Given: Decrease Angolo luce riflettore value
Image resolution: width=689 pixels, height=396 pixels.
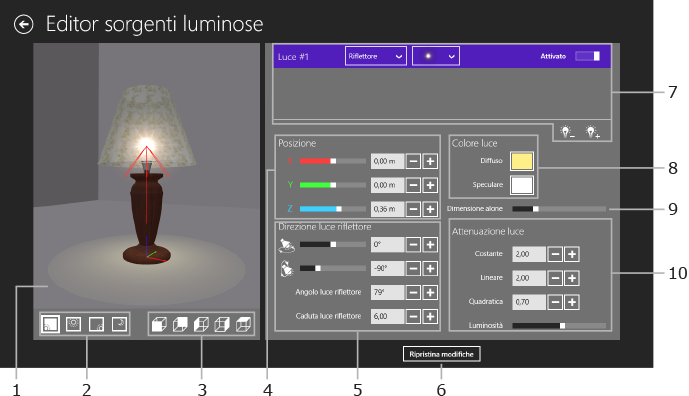Looking at the screenshot, I should [x=413, y=292].
